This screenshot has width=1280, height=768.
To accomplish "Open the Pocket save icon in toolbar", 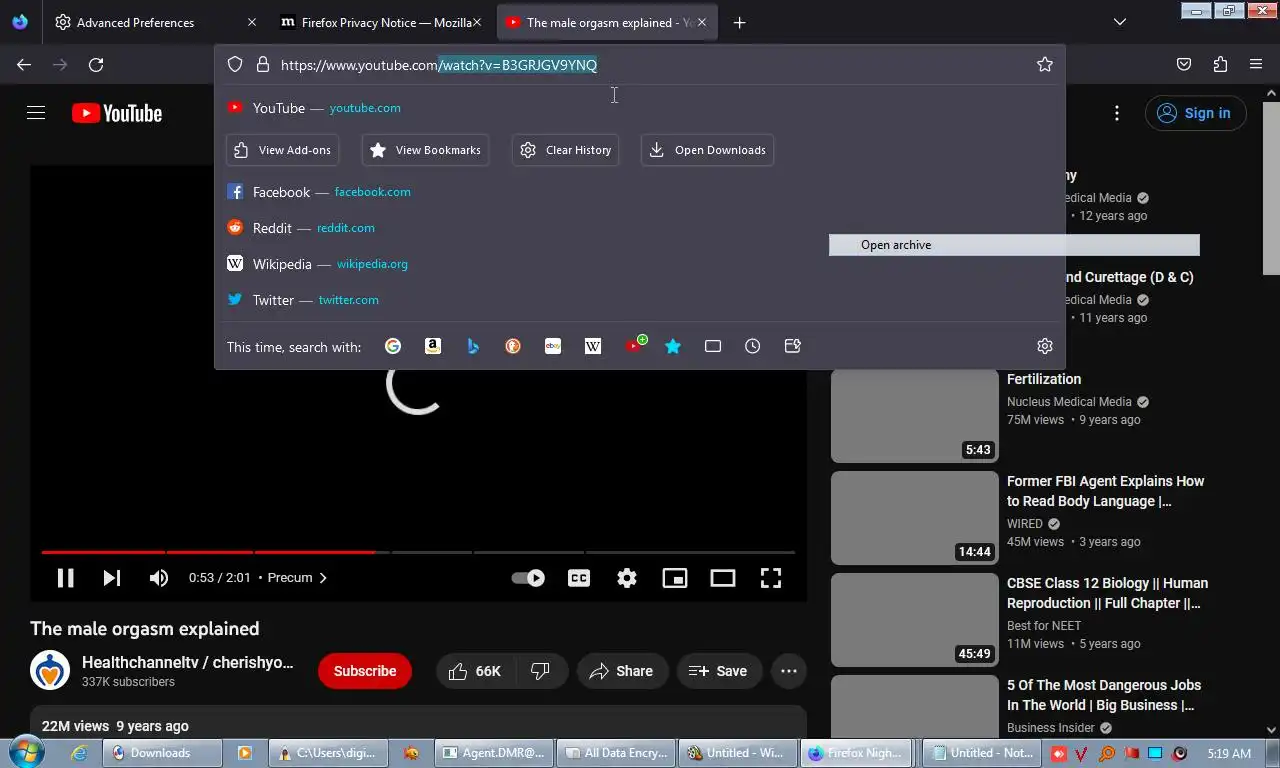I will pyautogui.click(x=1184, y=65).
